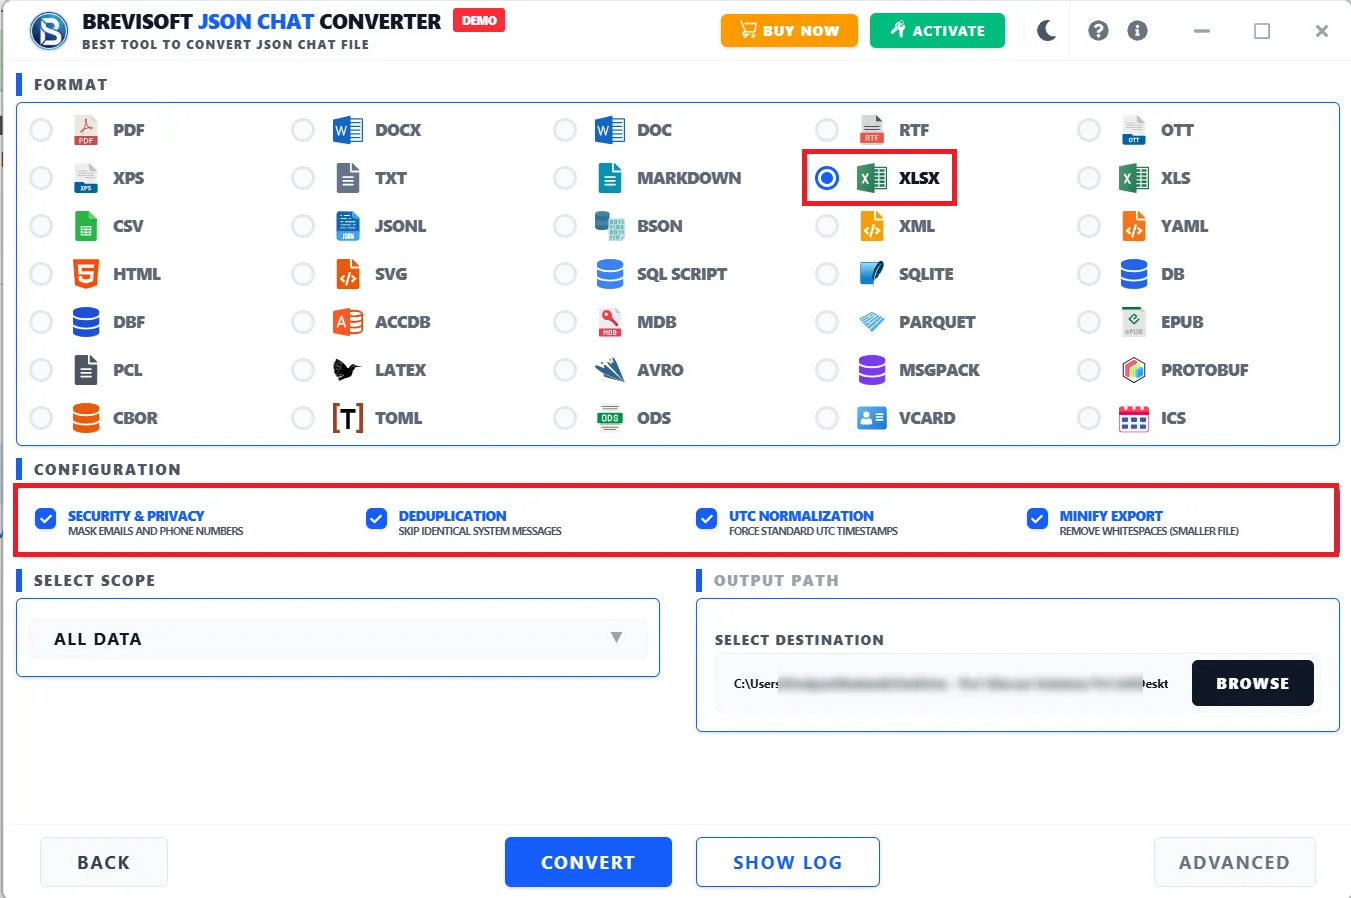Click the Brevisoft logo

pyautogui.click(x=49, y=31)
